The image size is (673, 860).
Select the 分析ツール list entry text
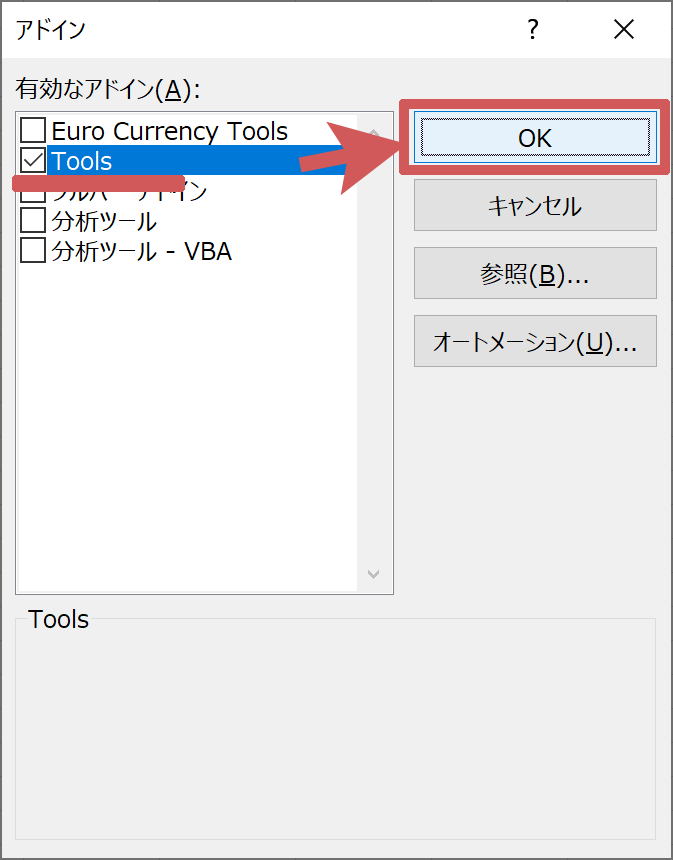pyautogui.click(x=104, y=221)
